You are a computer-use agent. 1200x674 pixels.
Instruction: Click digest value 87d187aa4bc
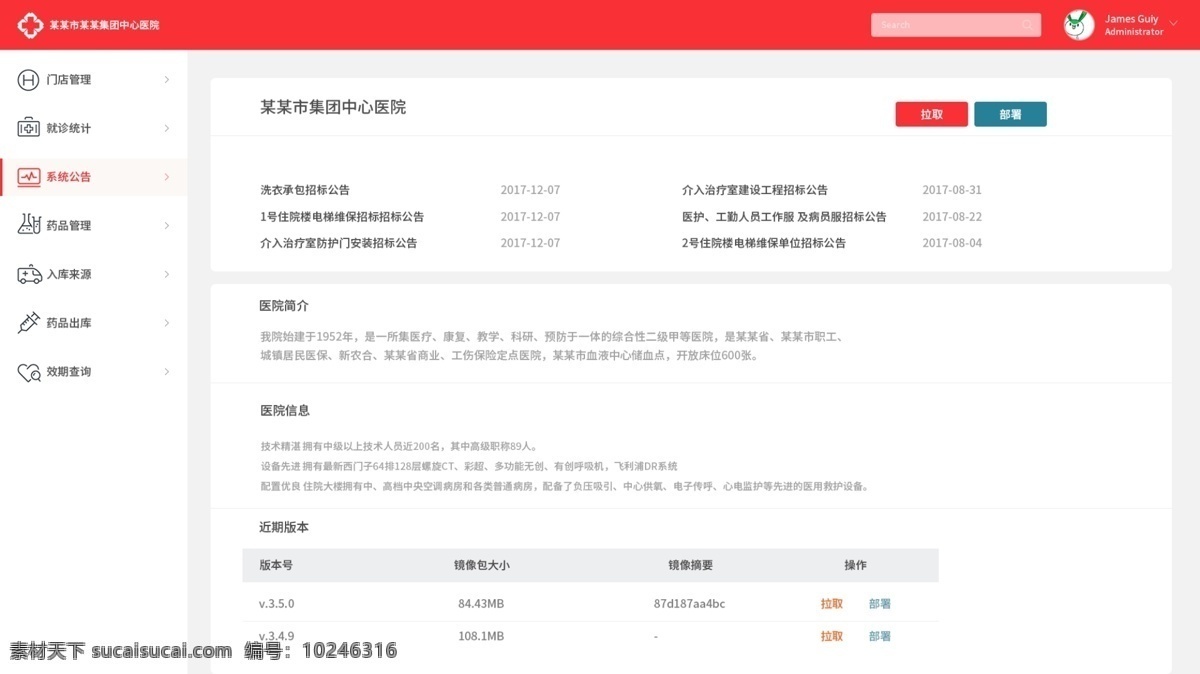pos(689,604)
